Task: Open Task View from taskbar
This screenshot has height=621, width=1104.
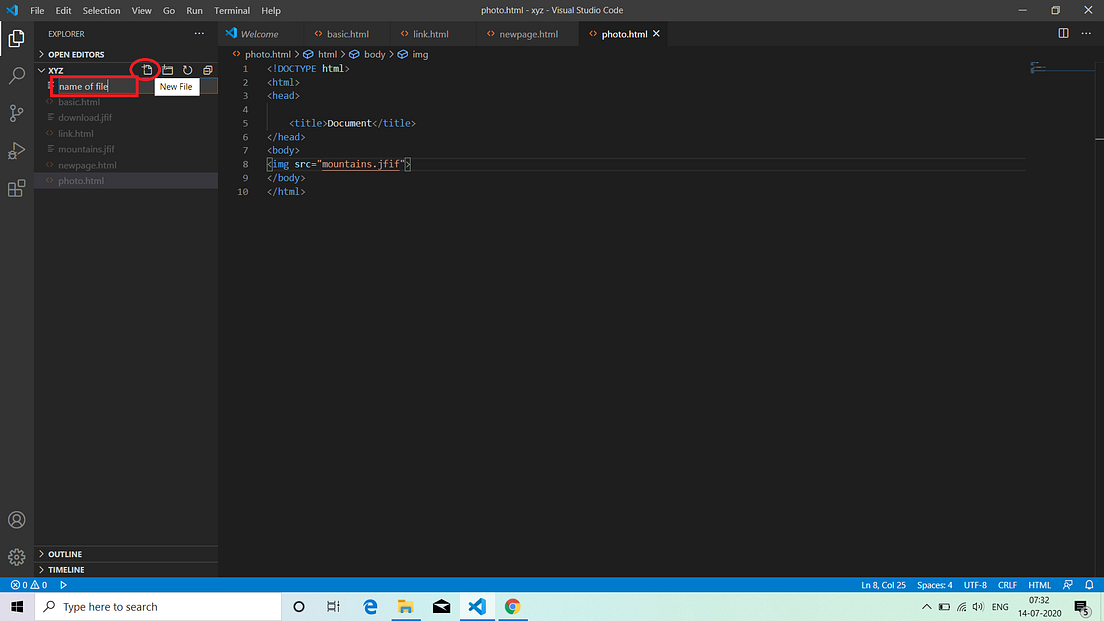Action: point(334,606)
